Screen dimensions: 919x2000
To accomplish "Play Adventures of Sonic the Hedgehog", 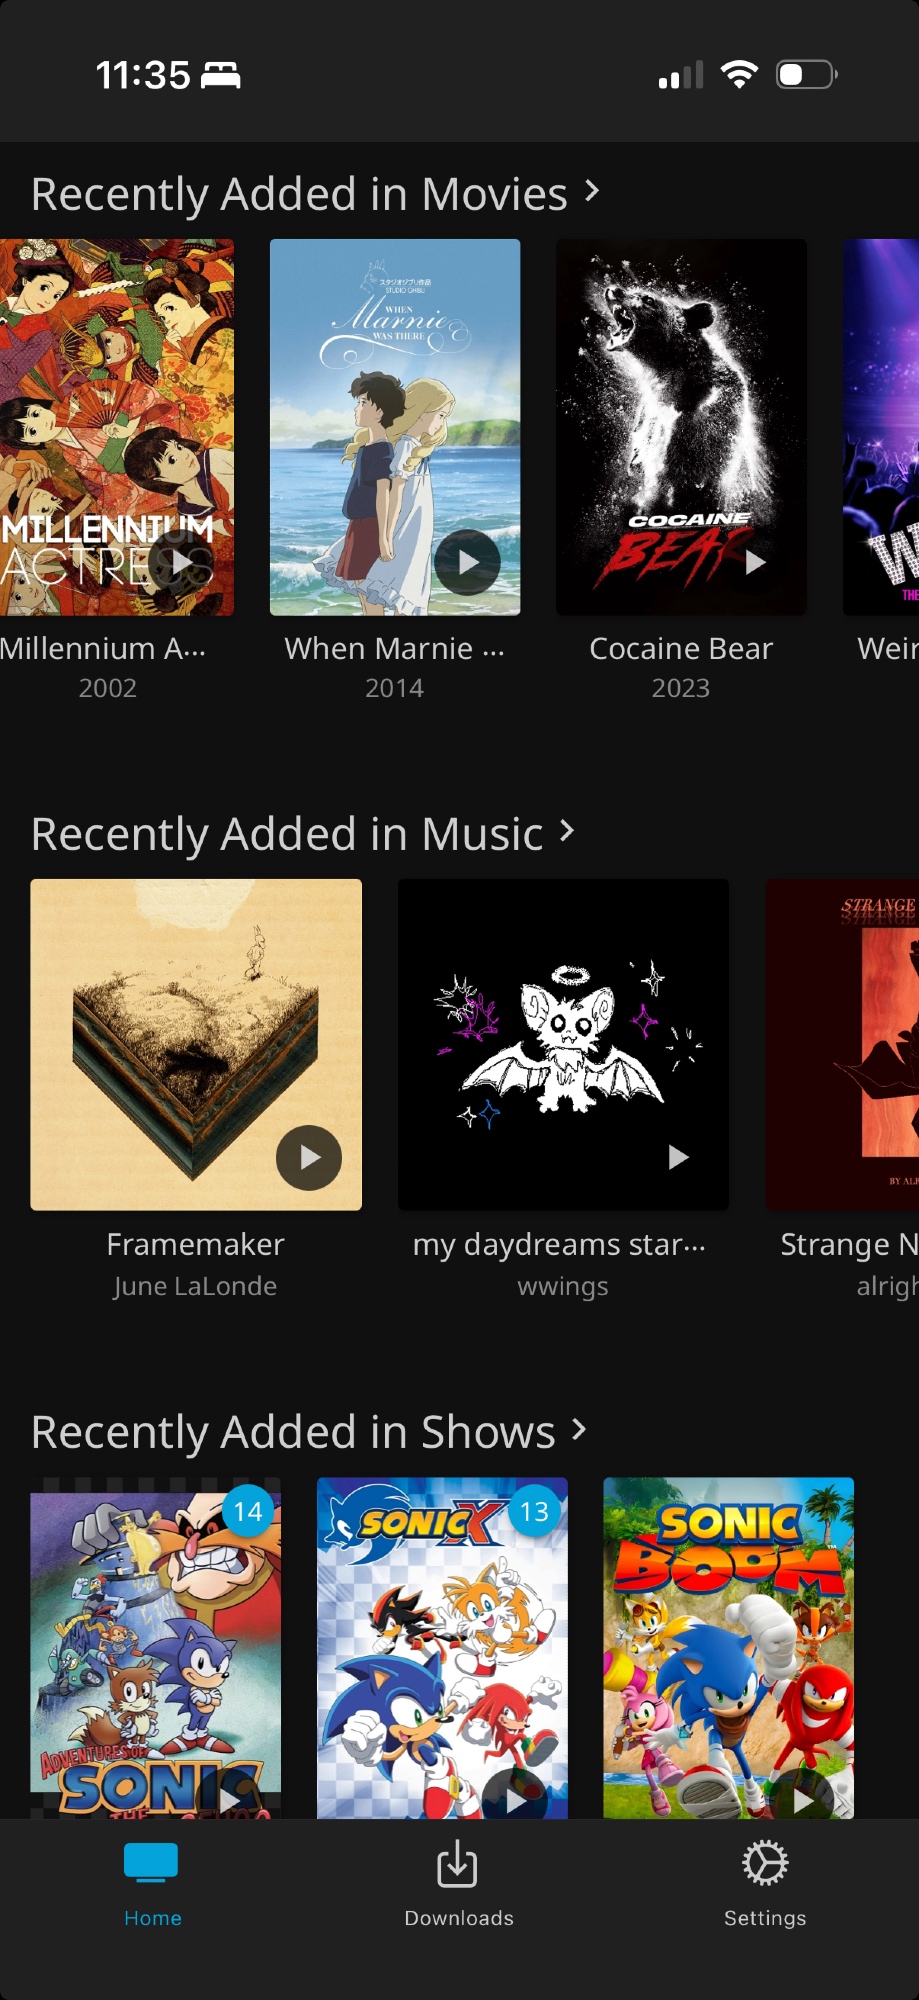I will tap(228, 1800).
